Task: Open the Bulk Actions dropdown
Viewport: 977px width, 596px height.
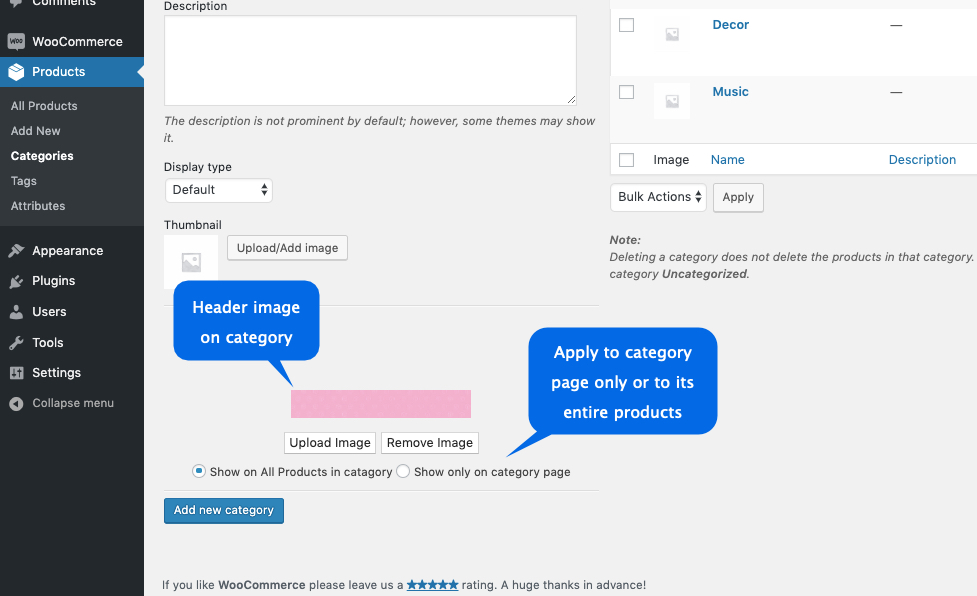Action: tap(657, 197)
